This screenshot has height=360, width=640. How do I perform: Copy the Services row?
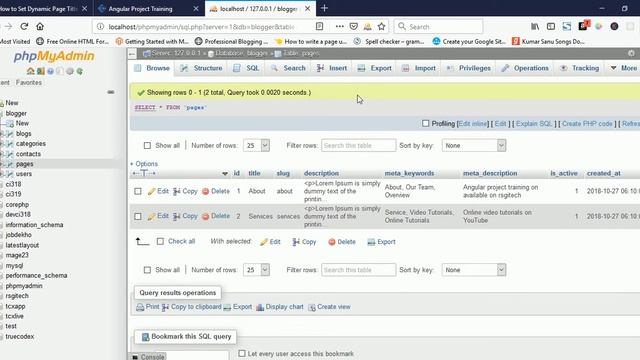coord(185,216)
